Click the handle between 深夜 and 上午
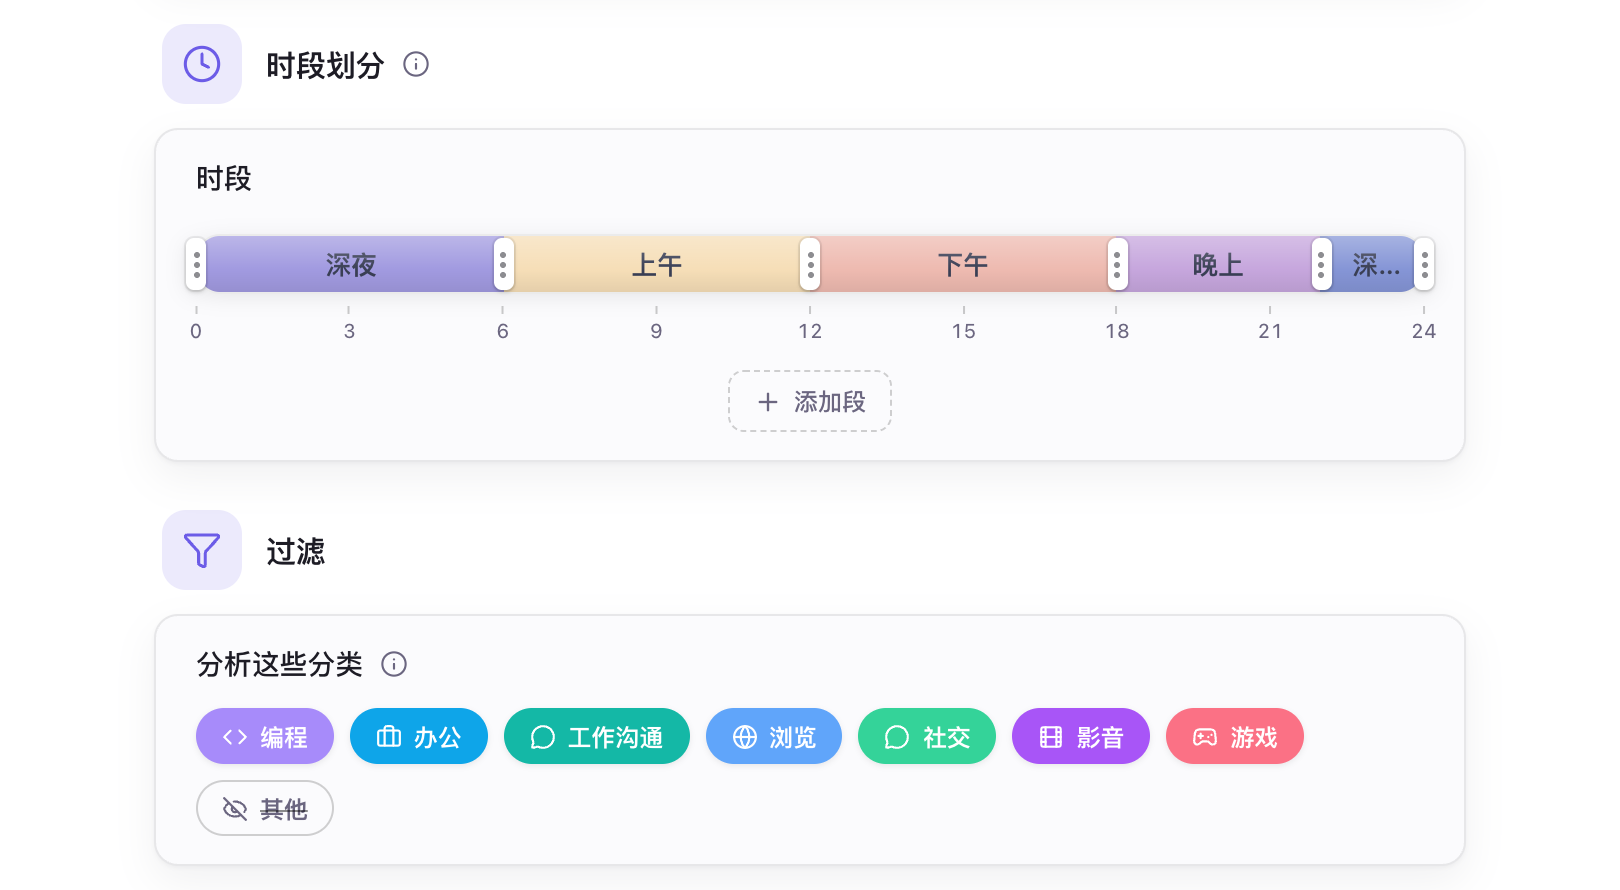1620x890 pixels. pos(503,264)
